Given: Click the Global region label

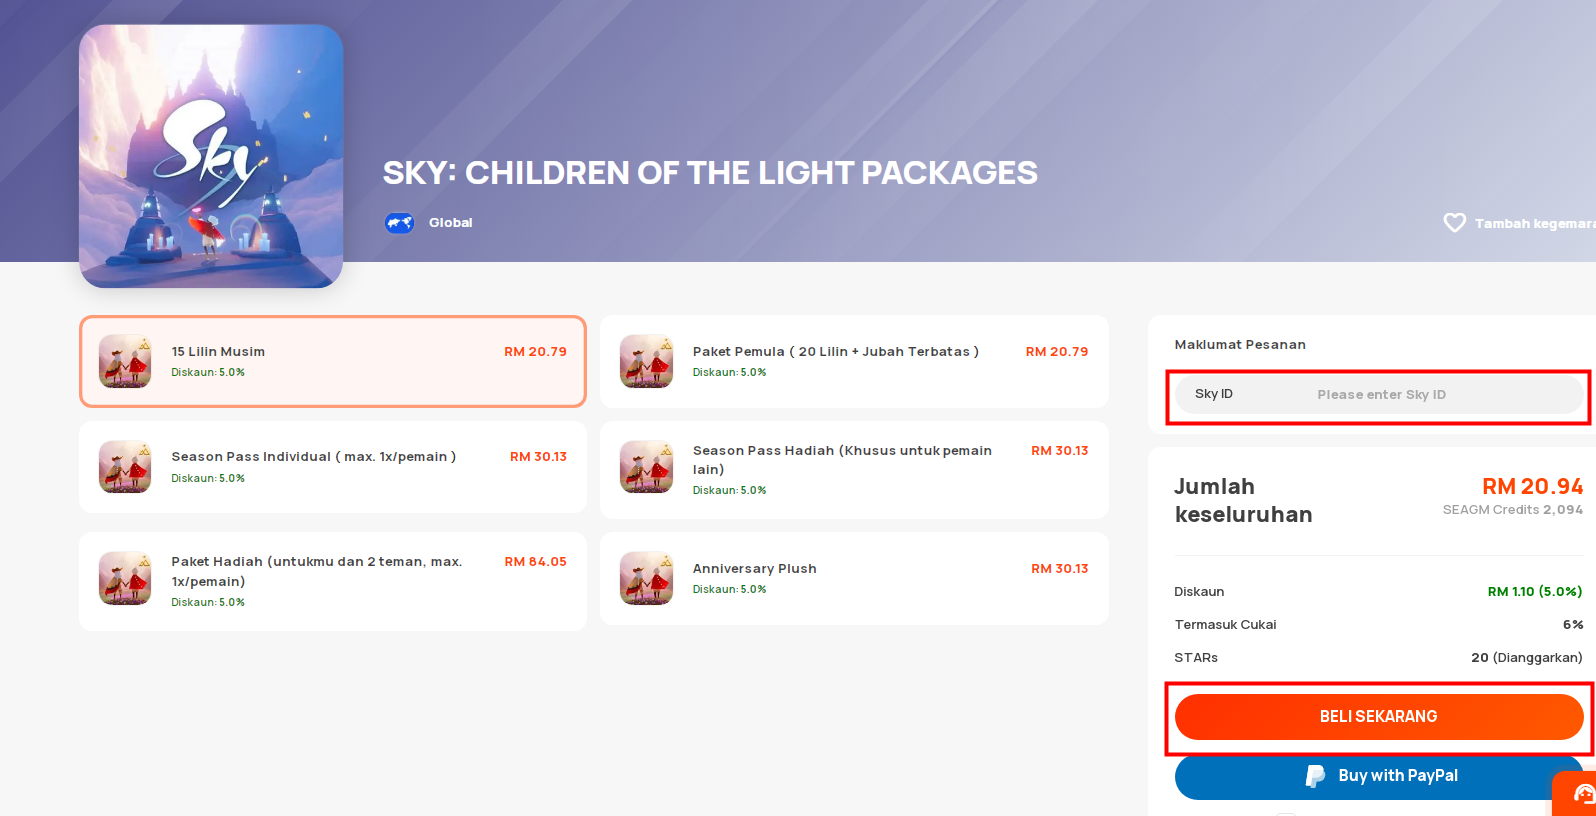Looking at the screenshot, I should [x=450, y=223].
